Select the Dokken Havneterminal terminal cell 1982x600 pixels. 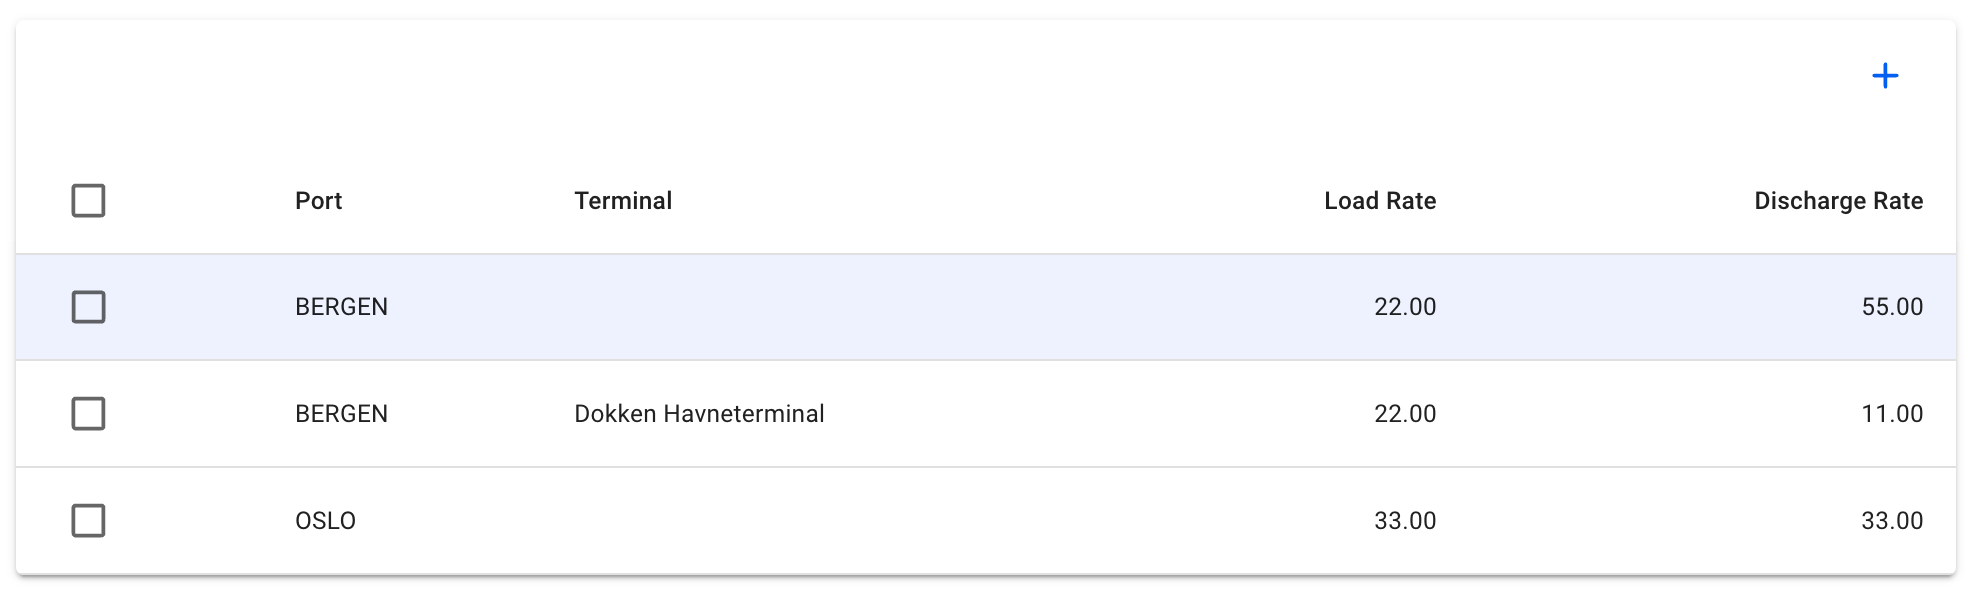pos(699,414)
